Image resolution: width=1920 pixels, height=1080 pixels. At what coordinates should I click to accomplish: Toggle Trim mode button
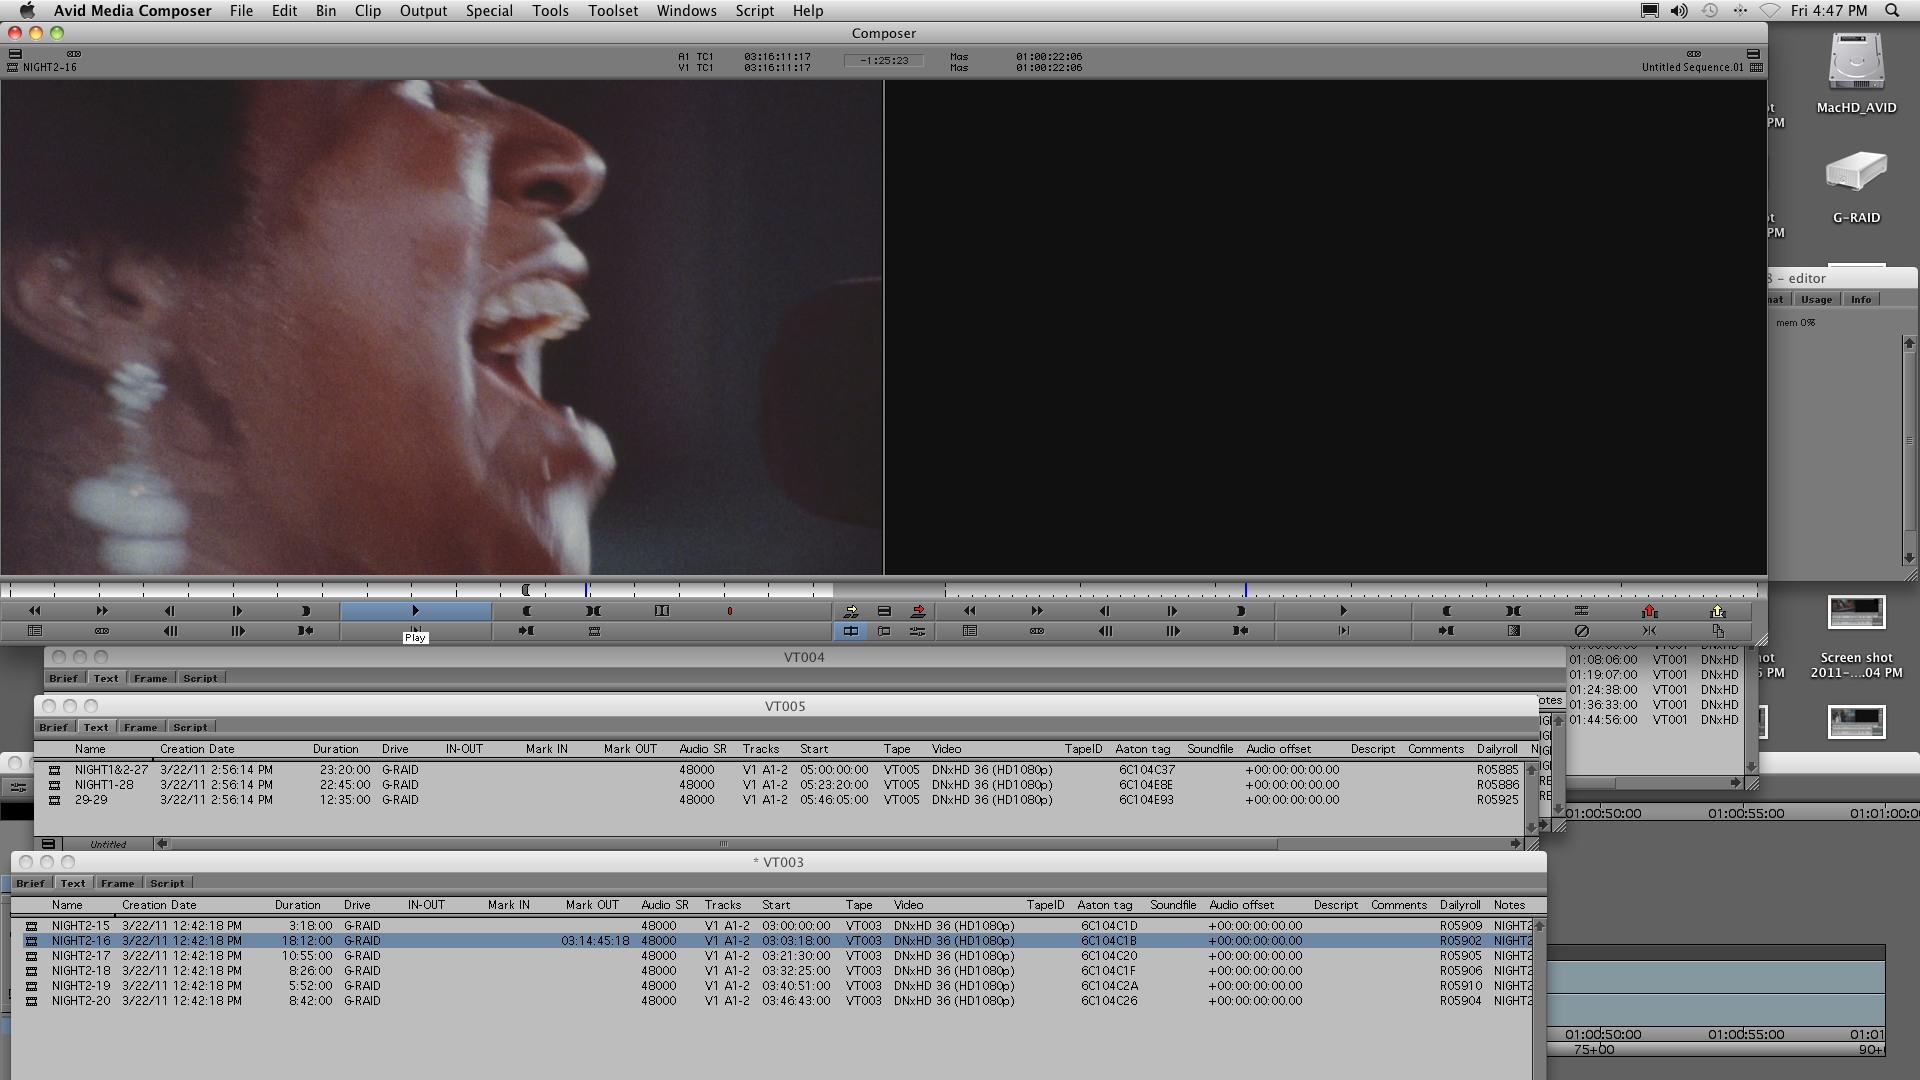tap(884, 631)
